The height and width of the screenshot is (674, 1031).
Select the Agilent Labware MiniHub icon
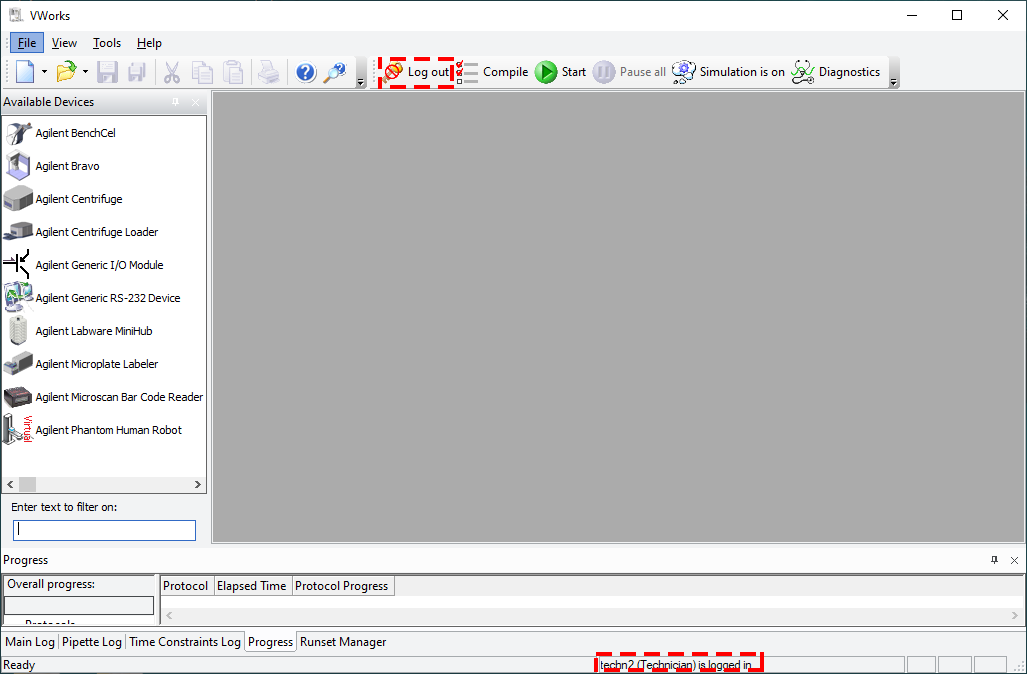pyautogui.click(x=18, y=330)
